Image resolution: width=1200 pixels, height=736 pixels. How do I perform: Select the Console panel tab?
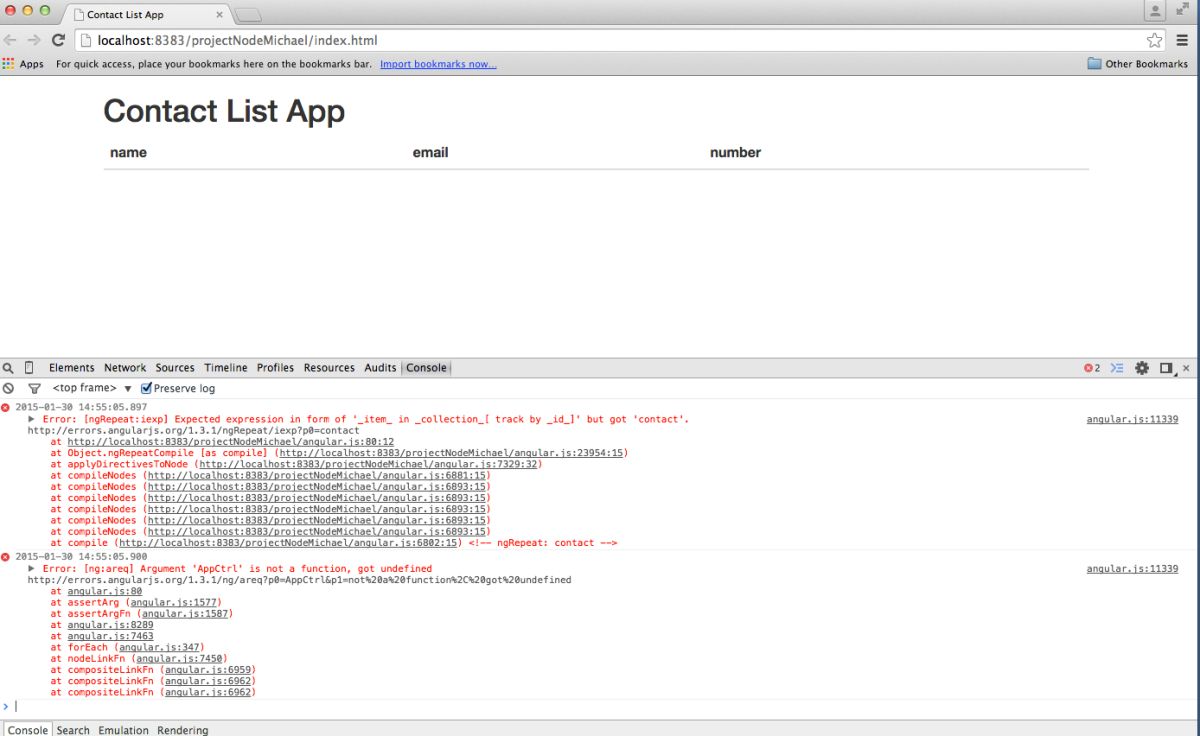426,368
